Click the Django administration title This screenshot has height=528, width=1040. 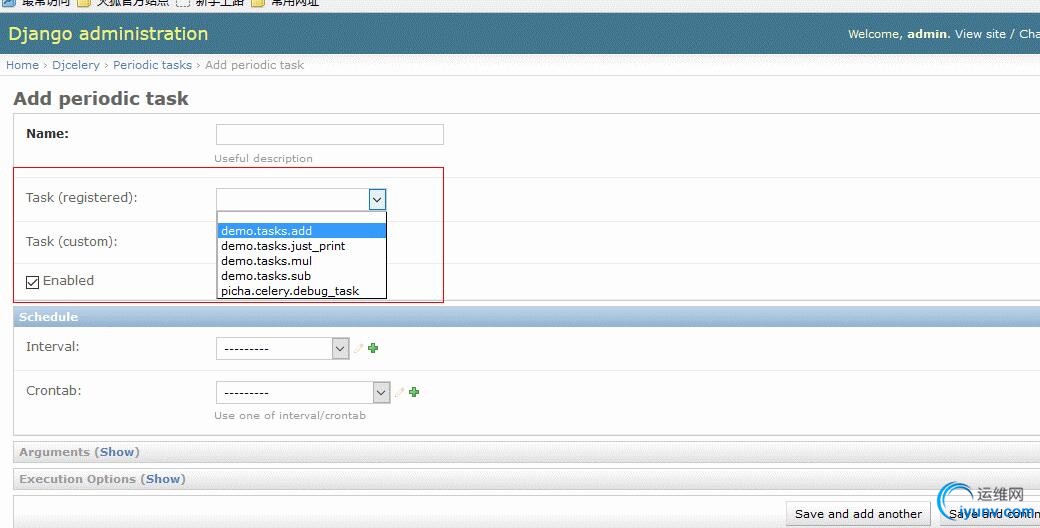pyautogui.click(x=108, y=34)
